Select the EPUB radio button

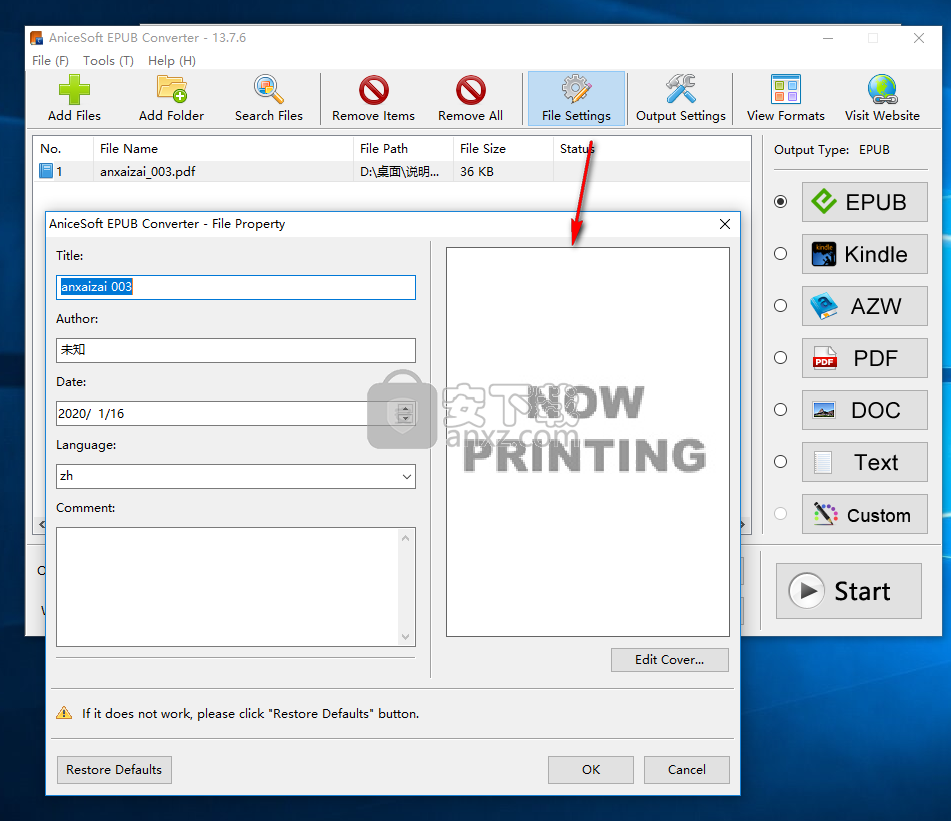coord(781,201)
